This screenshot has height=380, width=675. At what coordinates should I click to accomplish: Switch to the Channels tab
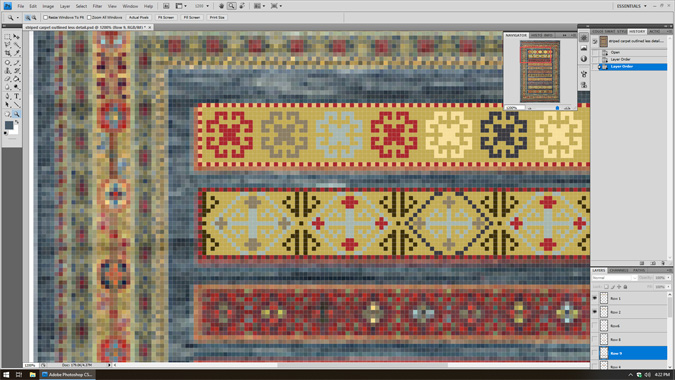click(x=619, y=270)
